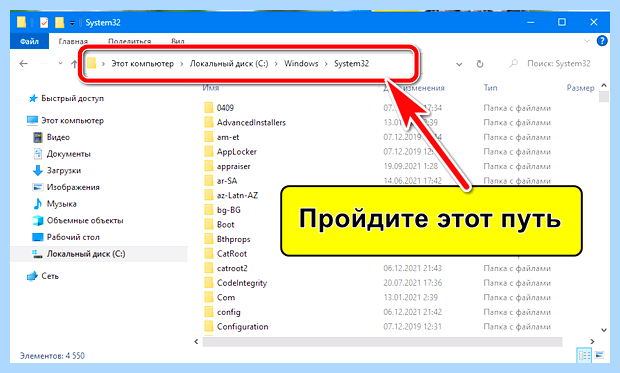Image resolution: width=620 pixels, height=373 pixels.
Task: Click the New folder quick access icon
Action: pyautogui.click(x=59, y=23)
